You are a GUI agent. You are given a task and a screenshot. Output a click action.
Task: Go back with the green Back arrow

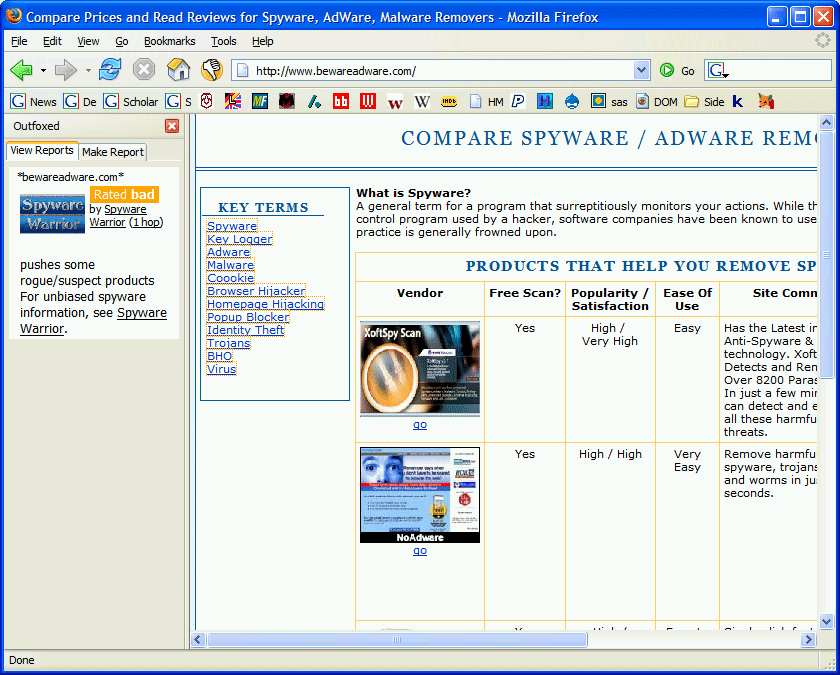click(x=21, y=70)
